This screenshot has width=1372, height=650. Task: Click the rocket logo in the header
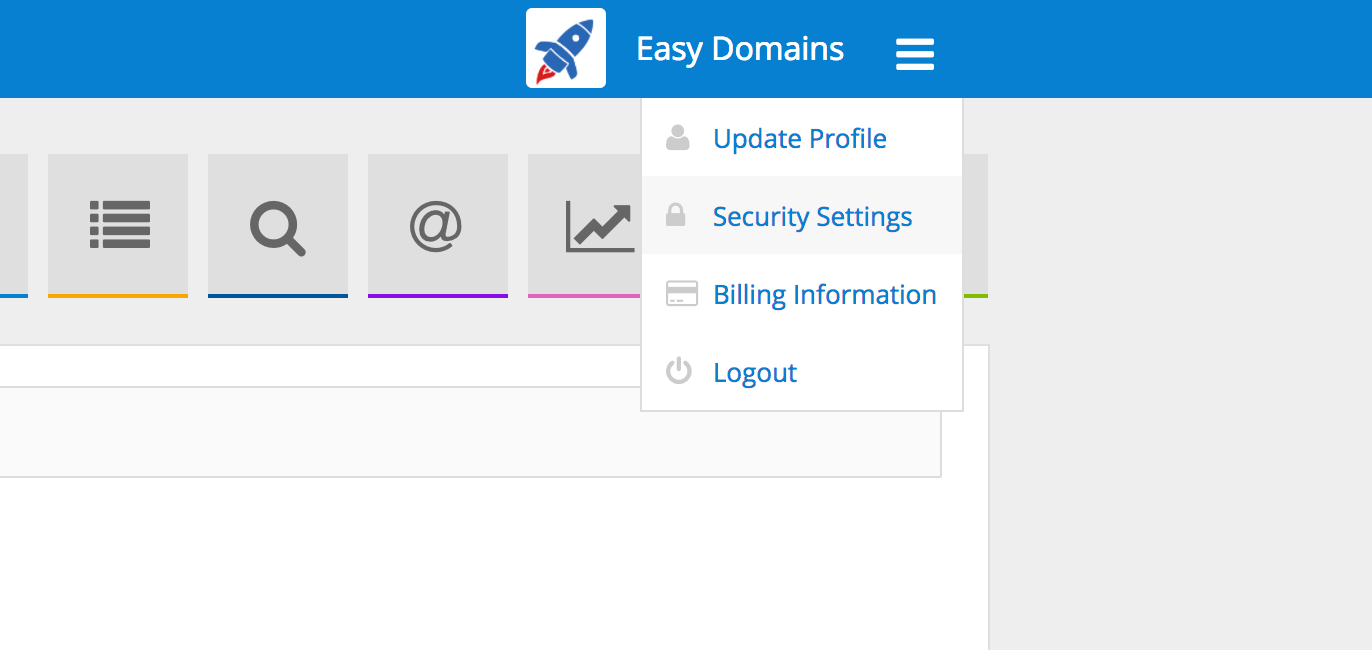(565, 48)
